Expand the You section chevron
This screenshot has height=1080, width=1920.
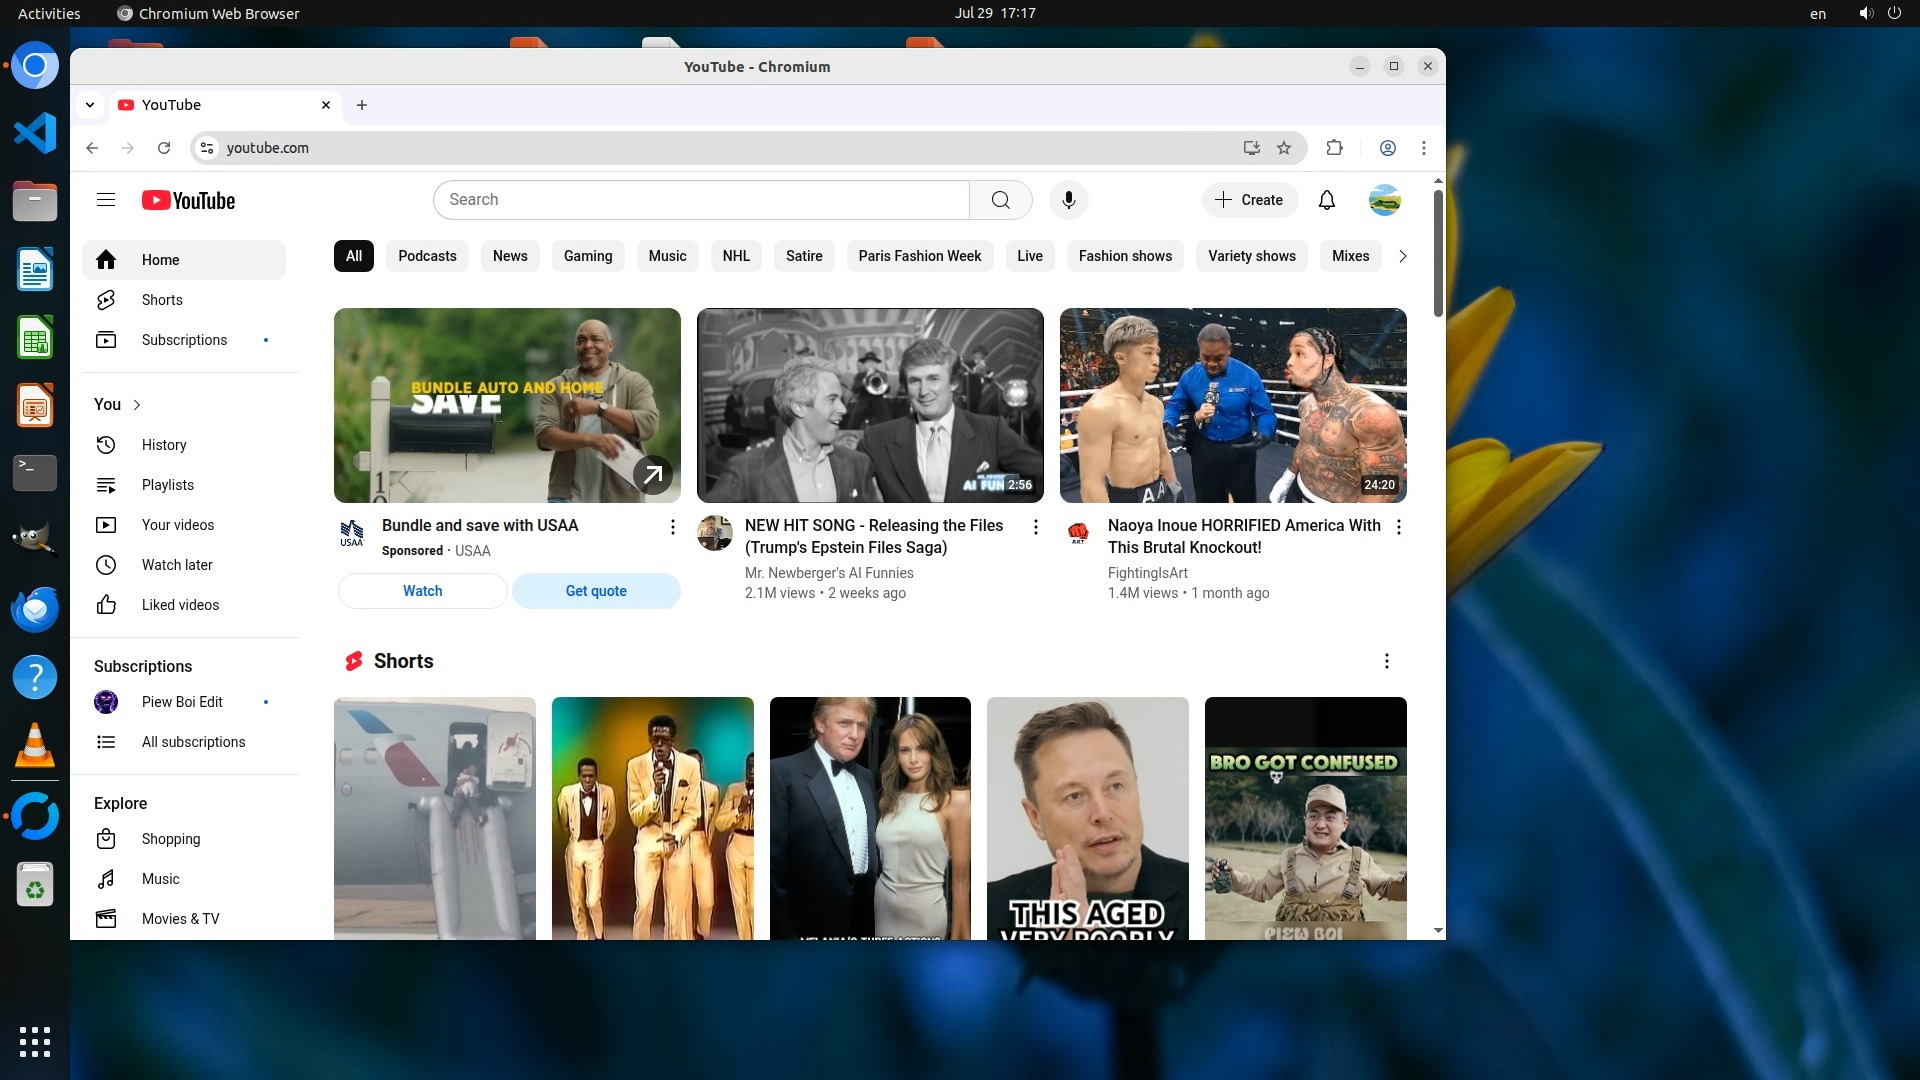coord(137,405)
